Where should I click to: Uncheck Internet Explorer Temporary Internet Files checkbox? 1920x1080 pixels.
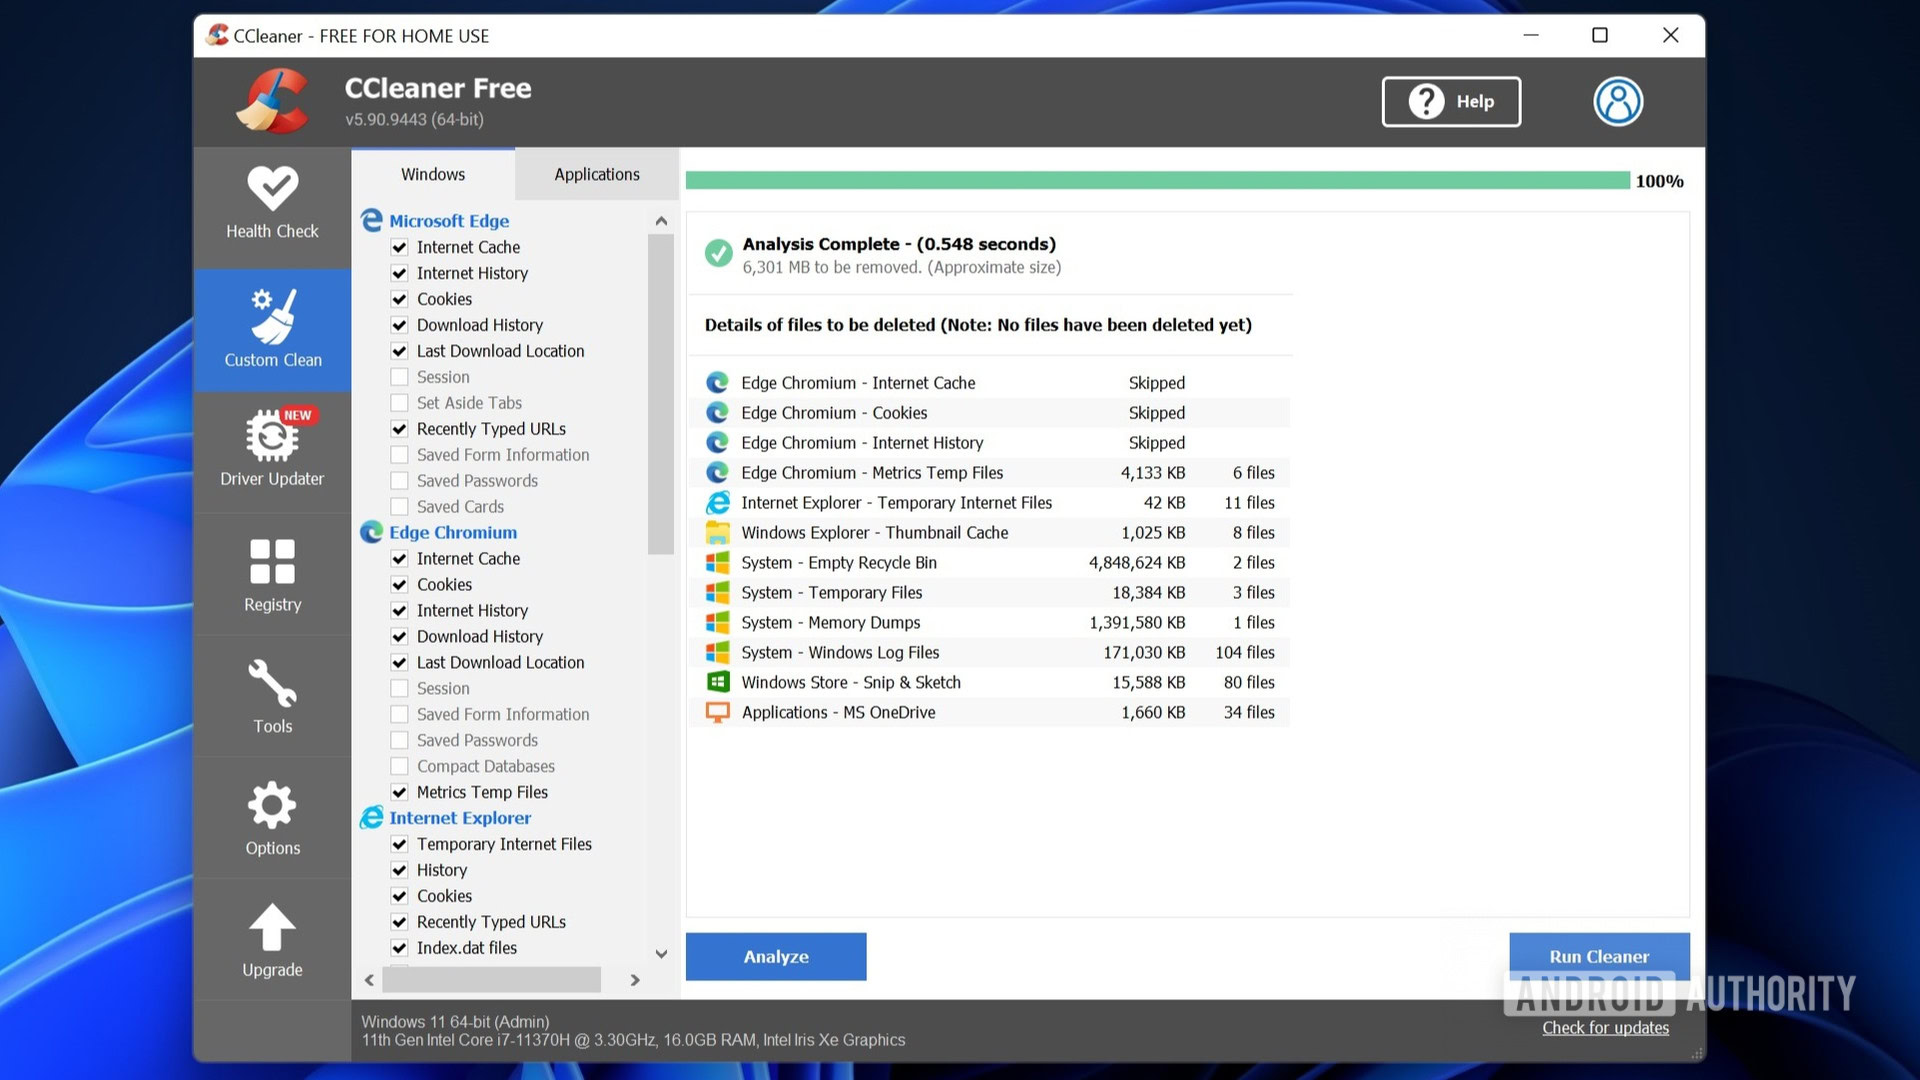pyautogui.click(x=399, y=844)
